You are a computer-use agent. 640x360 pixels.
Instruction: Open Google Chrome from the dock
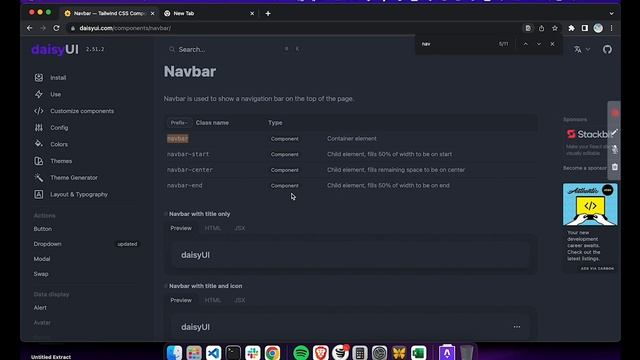[x=272, y=352]
